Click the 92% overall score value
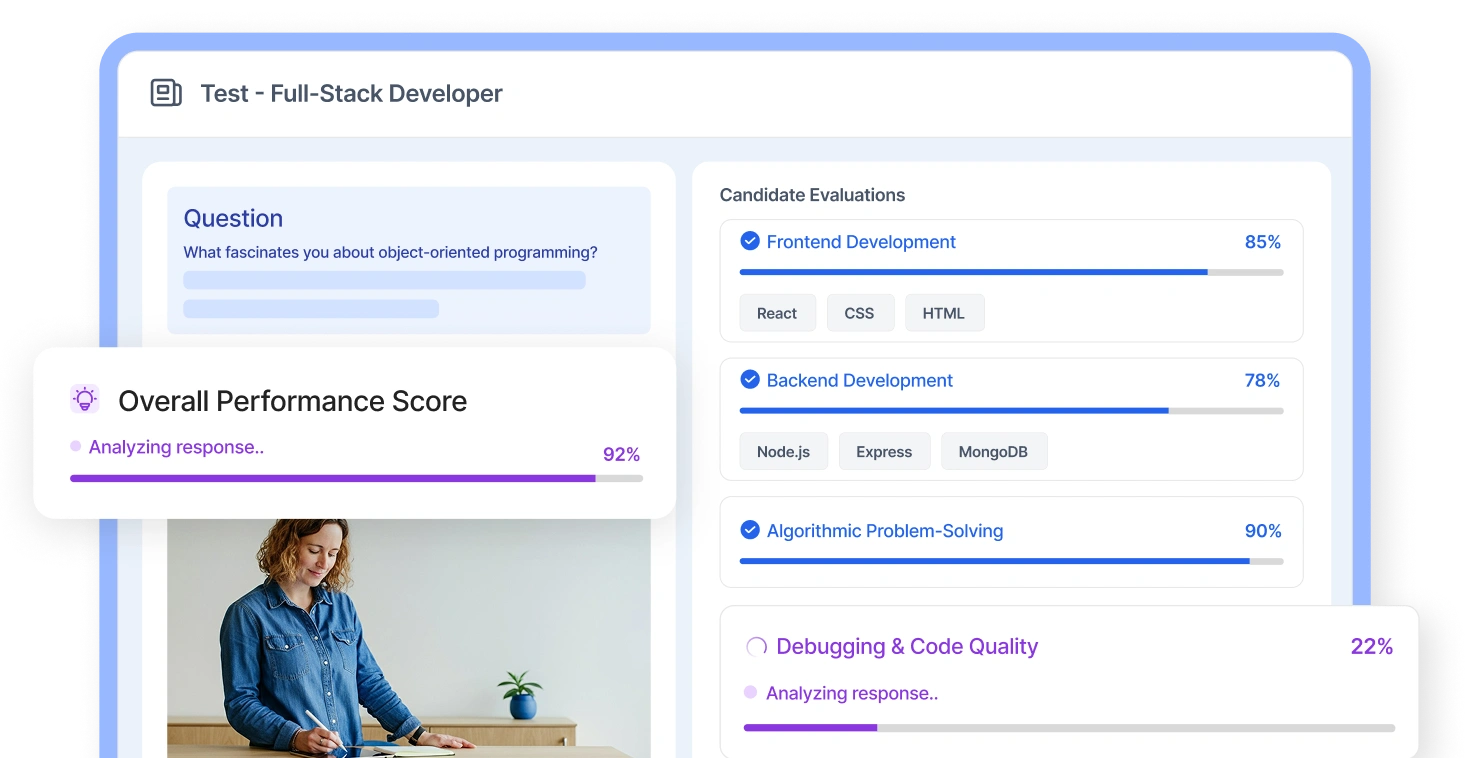This screenshot has width=1476, height=758. [x=621, y=454]
